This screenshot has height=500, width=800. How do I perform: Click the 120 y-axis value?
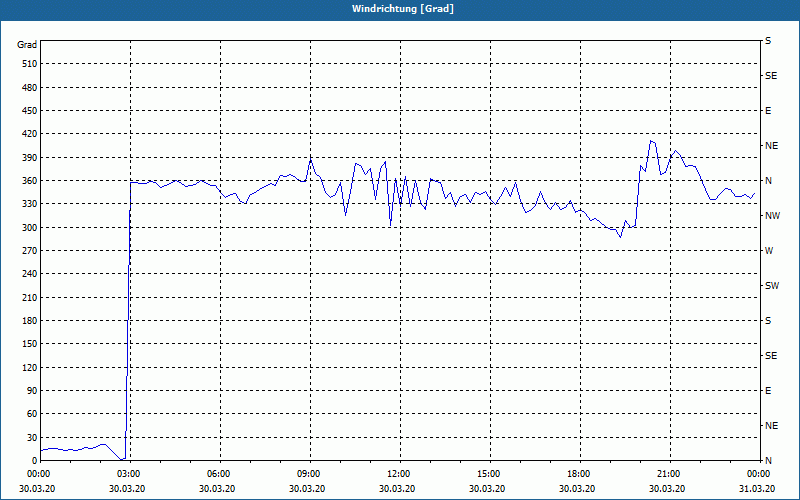pyautogui.click(x=29, y=367)
